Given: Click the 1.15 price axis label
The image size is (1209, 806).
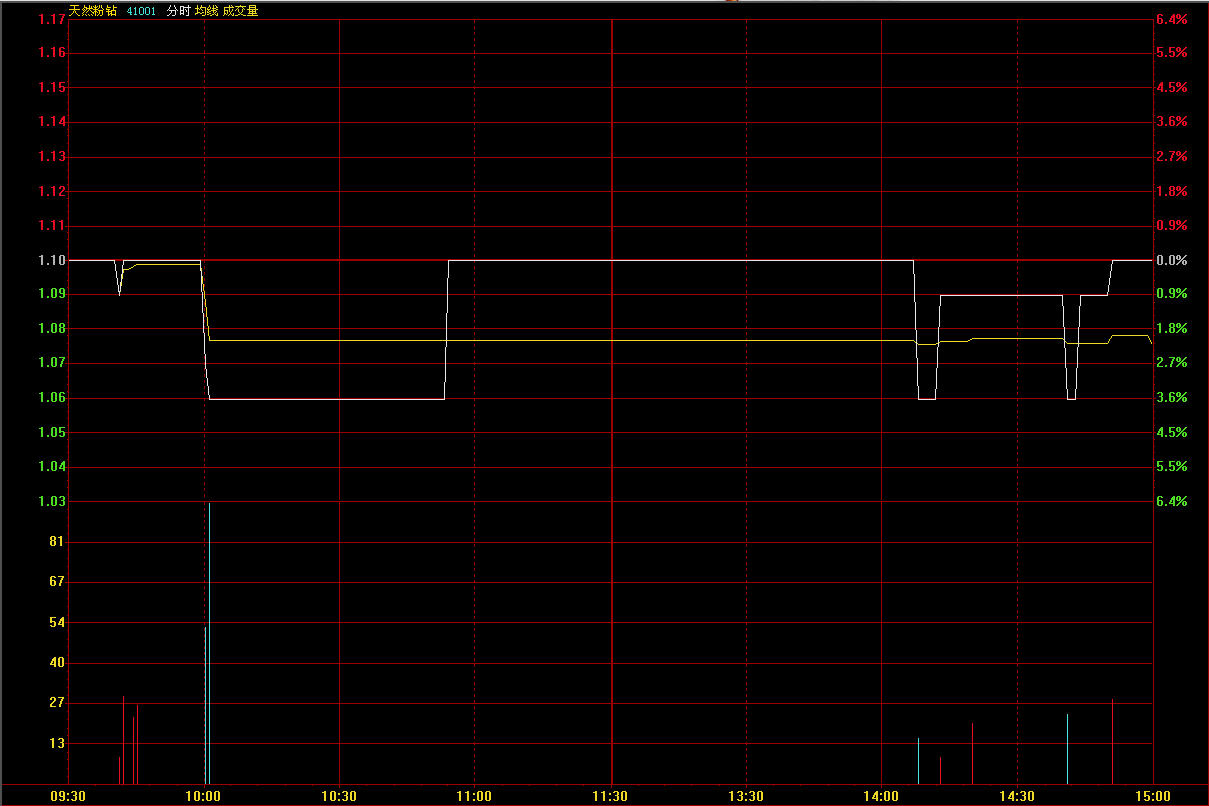Looking at the screenshot, I should (51, 87).
